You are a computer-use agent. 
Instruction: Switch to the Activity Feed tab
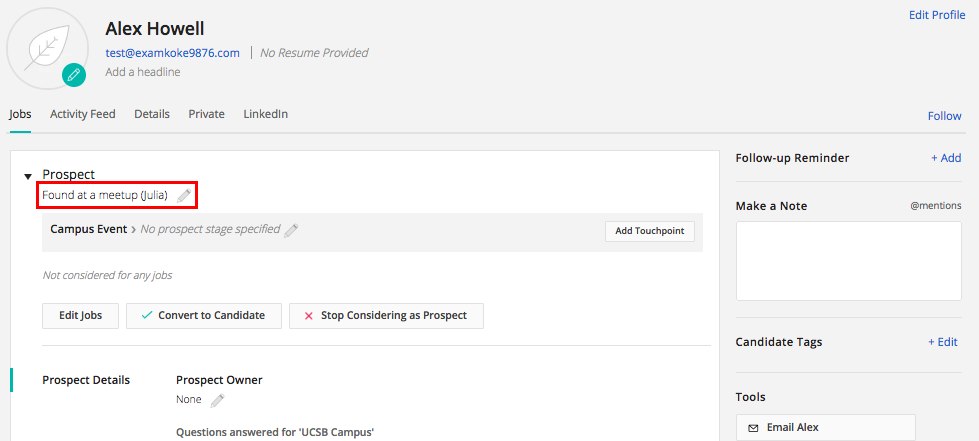(83, 114)
